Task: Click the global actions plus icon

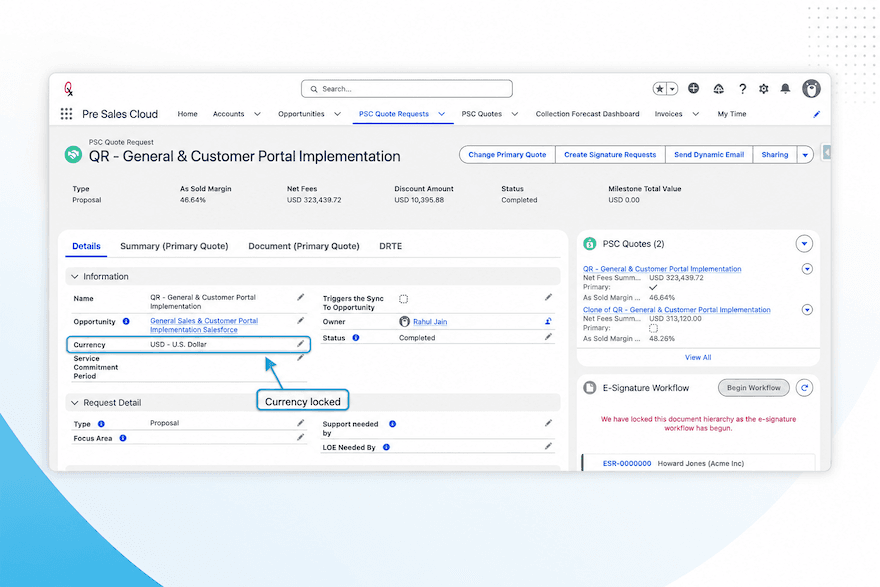Action: point(694,88)
